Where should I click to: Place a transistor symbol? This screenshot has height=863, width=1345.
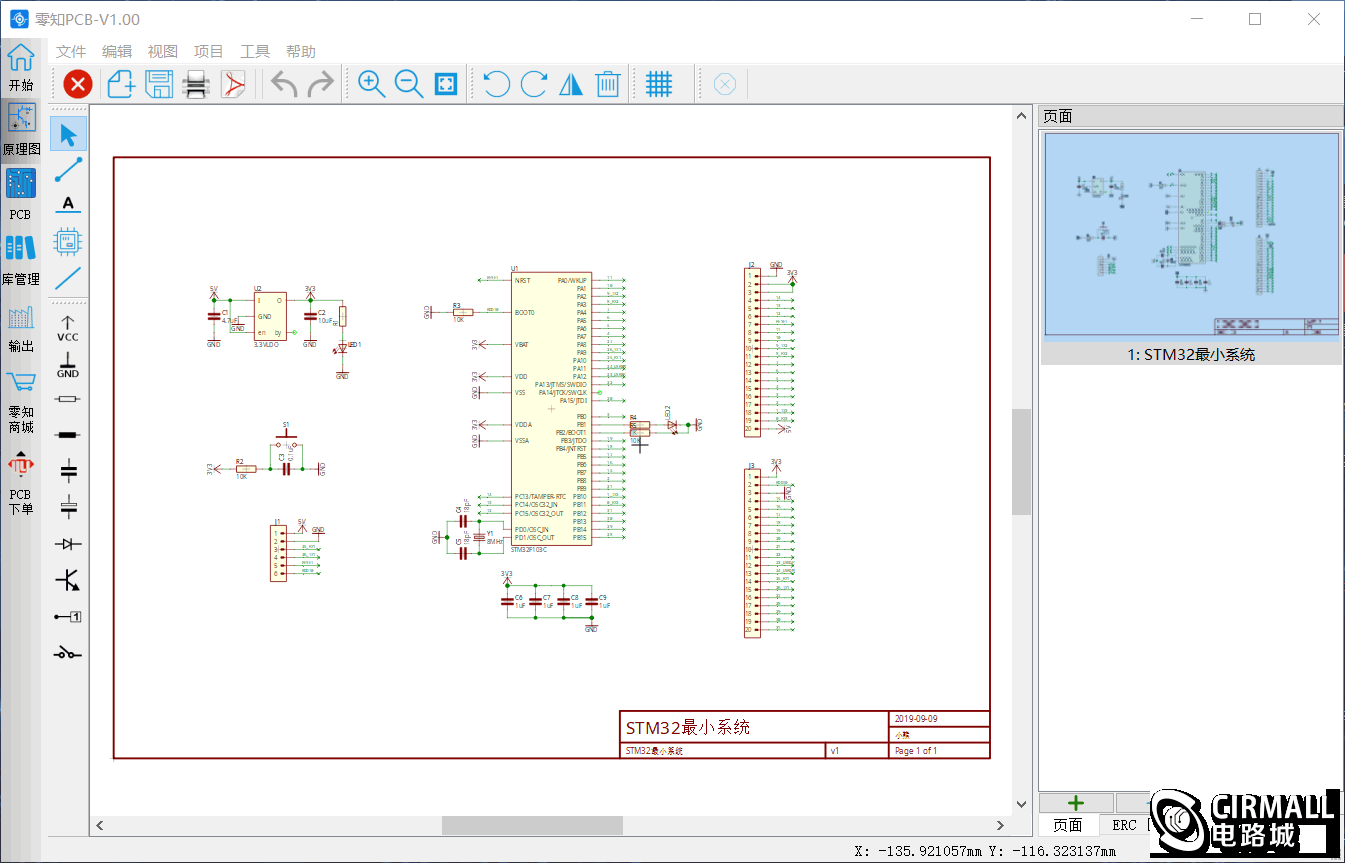tap(68, 580)
